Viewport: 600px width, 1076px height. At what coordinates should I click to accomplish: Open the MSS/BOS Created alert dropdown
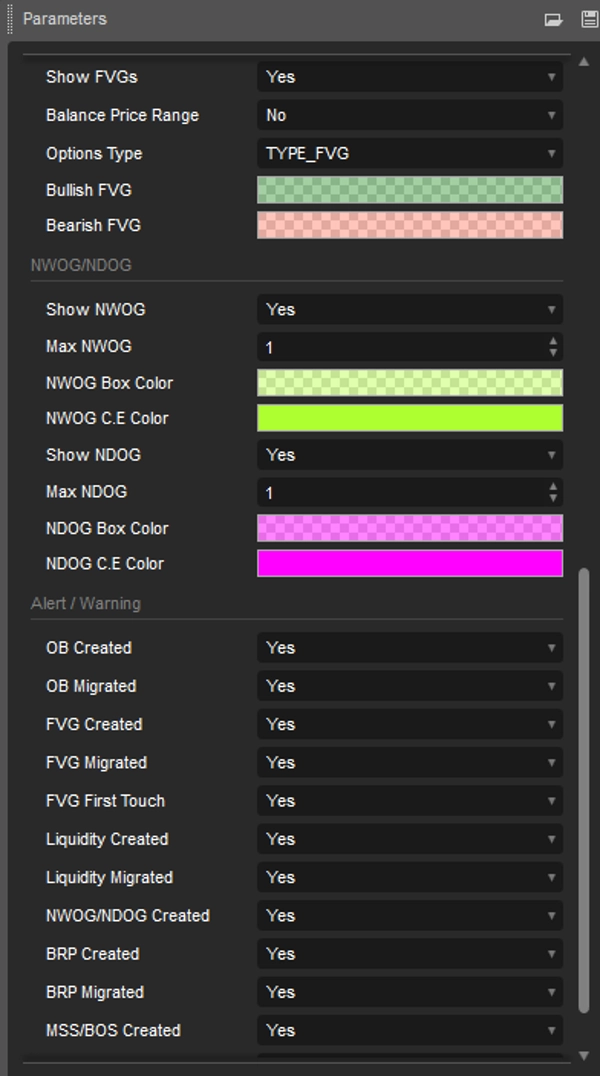(x=409, y=1030)
